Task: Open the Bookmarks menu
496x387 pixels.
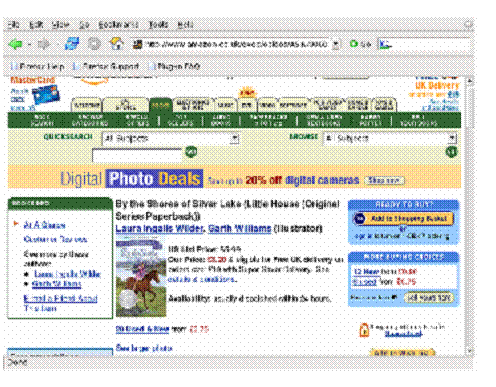Action: click(x=118, y=25)
